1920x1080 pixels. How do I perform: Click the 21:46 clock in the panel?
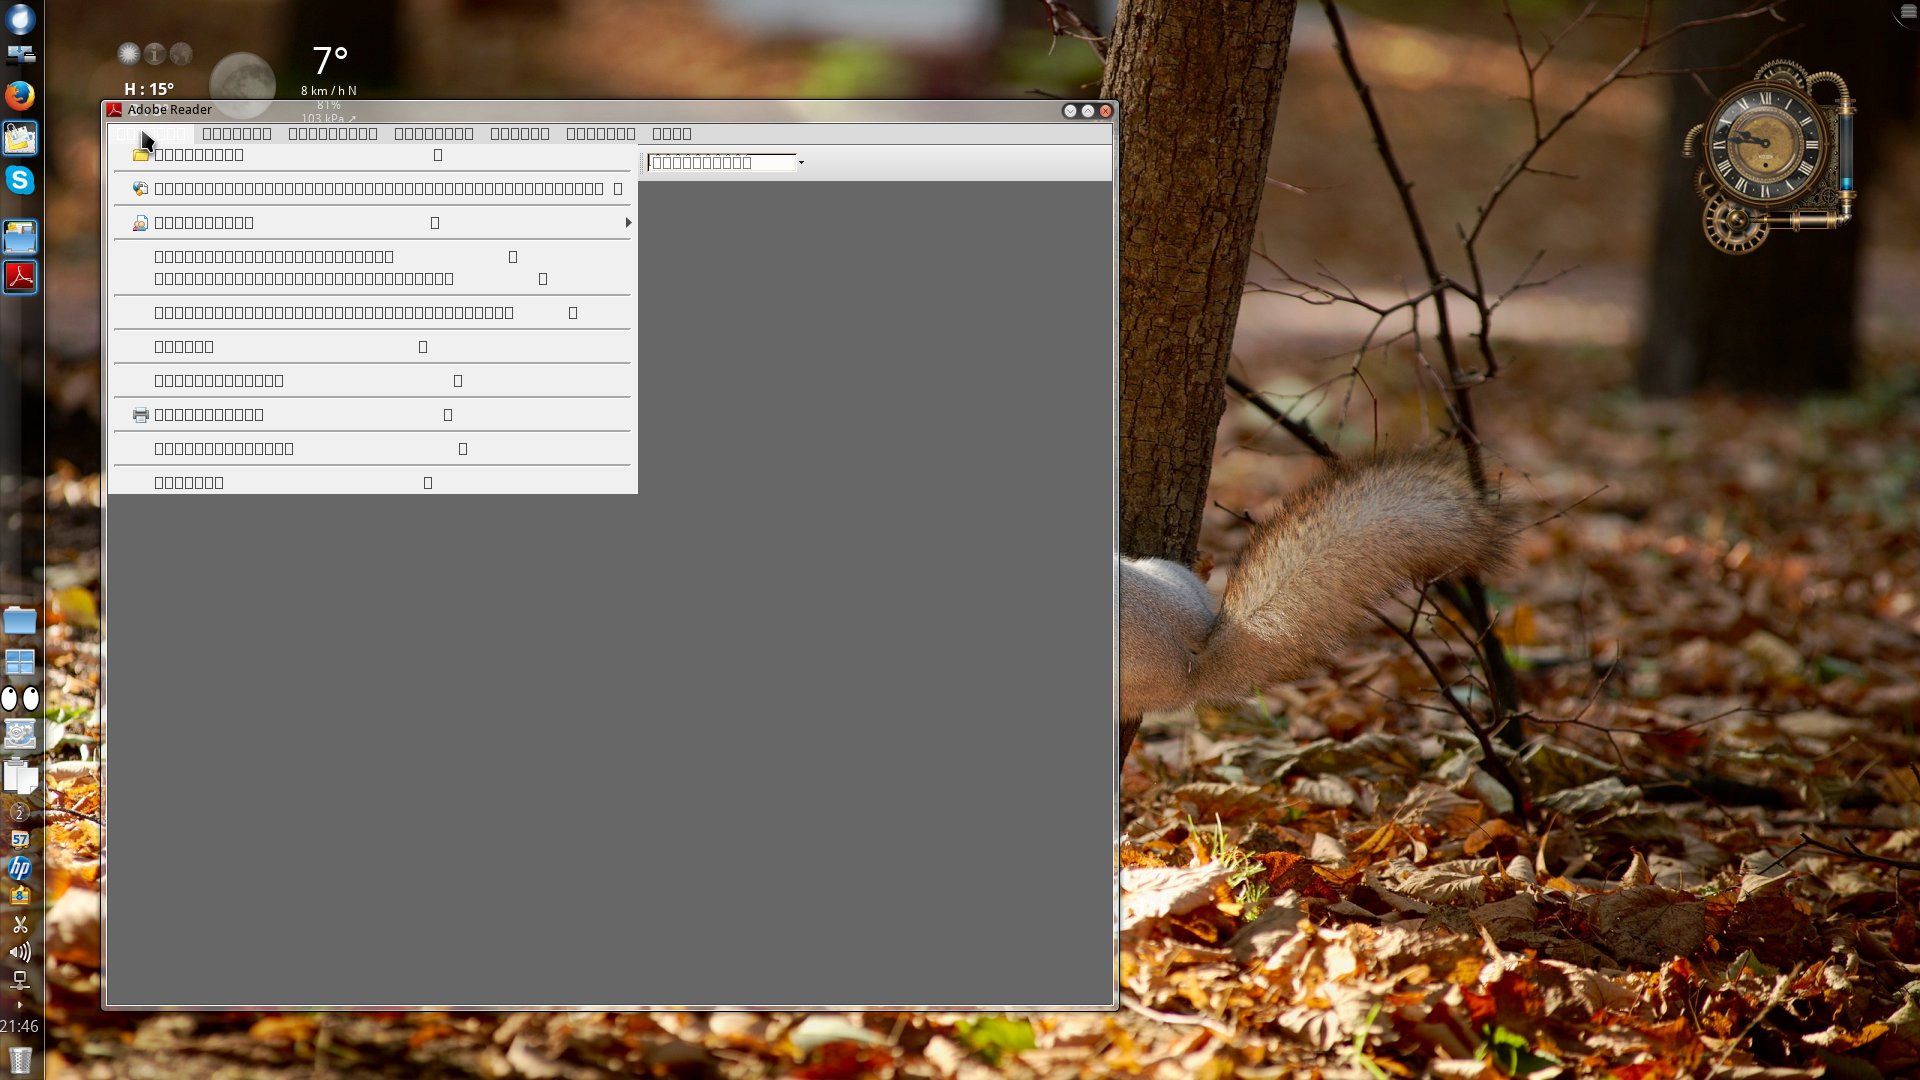pos(20,1027)
